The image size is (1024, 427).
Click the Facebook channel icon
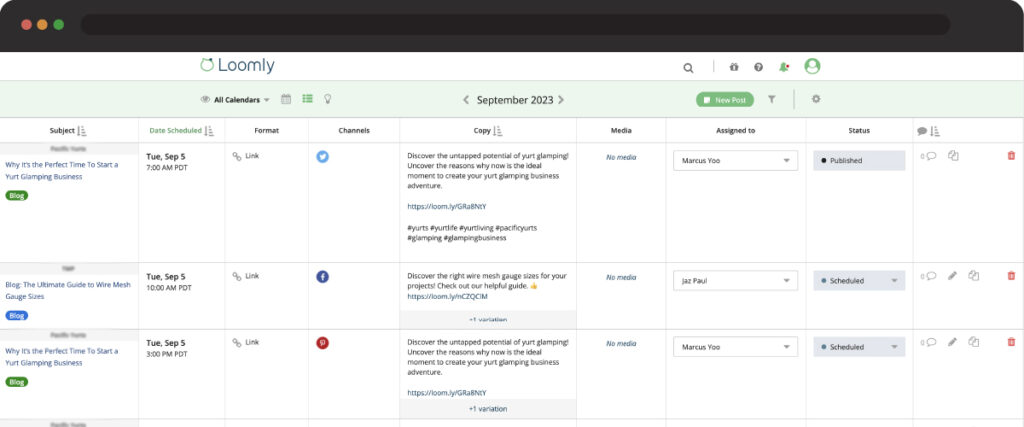[322, 277]
